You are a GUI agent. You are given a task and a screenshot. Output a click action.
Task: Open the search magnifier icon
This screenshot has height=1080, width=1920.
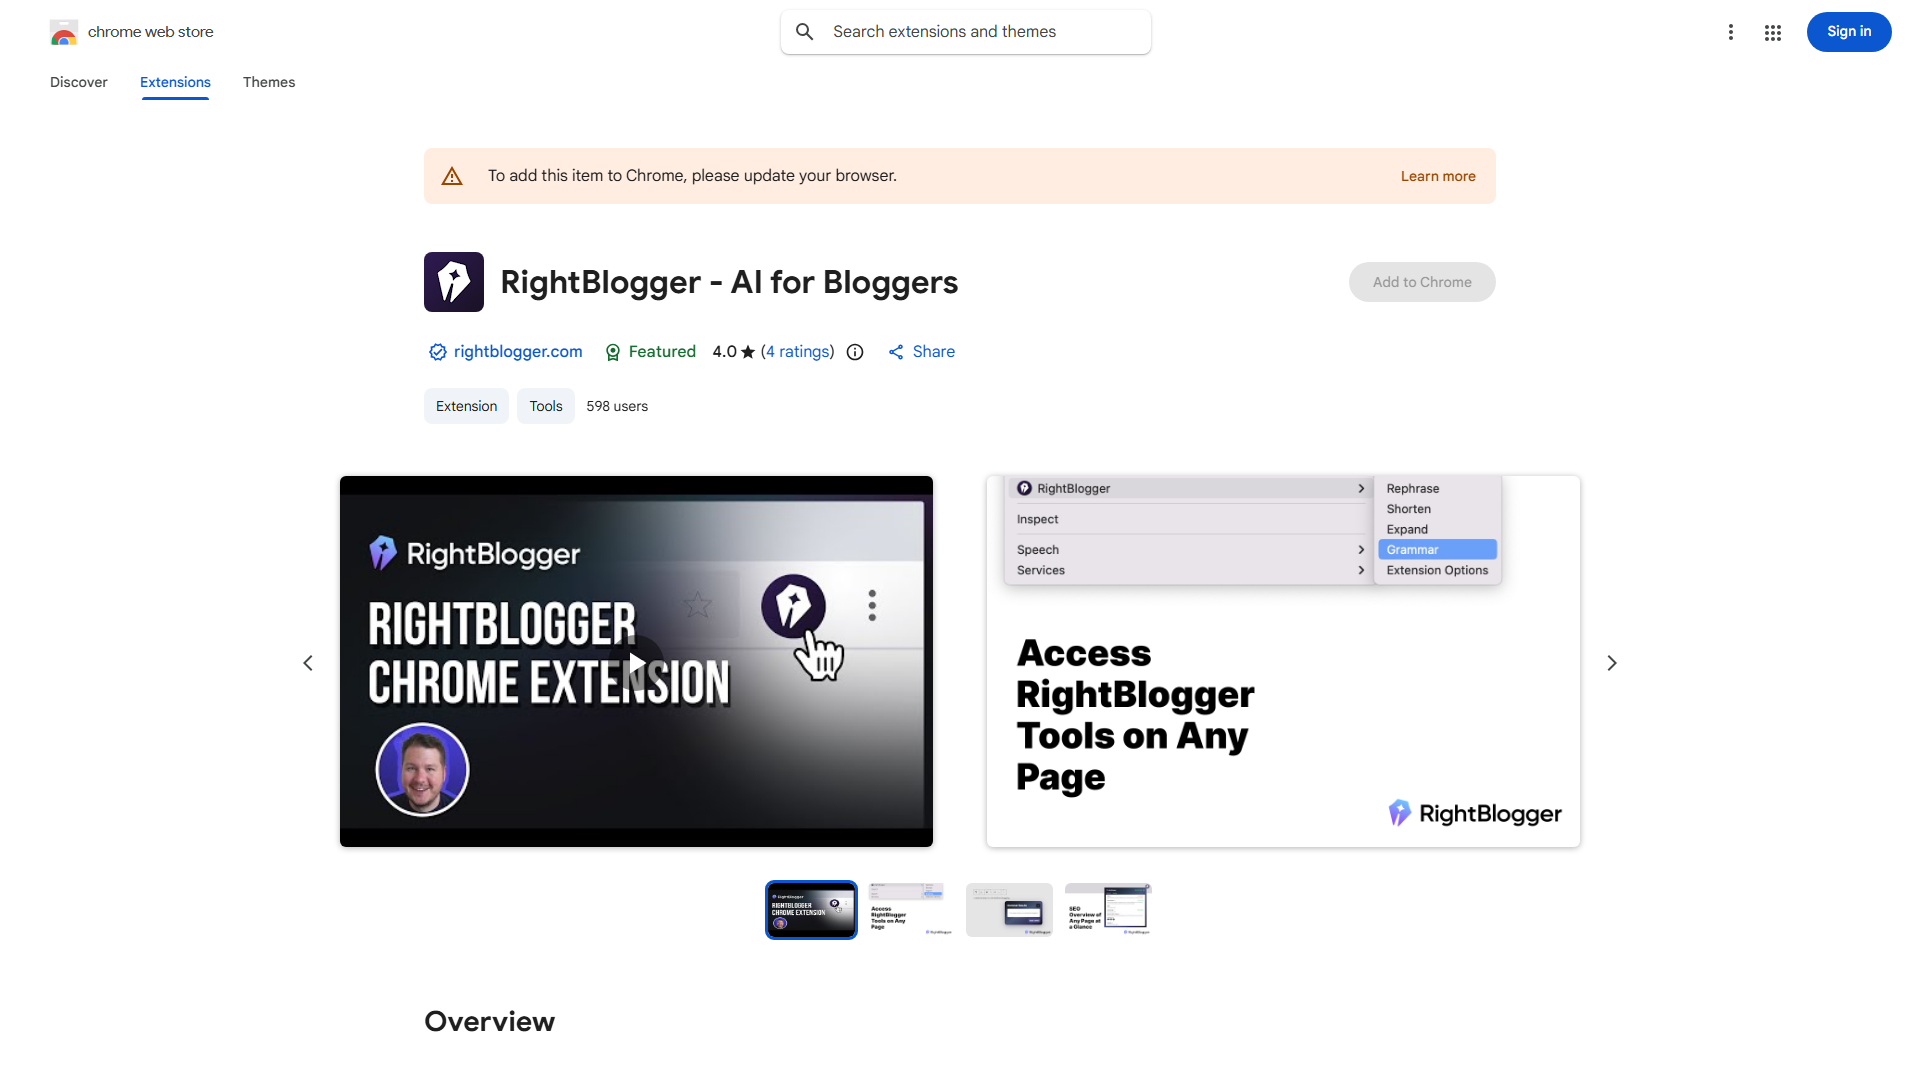tap(804, 31)
